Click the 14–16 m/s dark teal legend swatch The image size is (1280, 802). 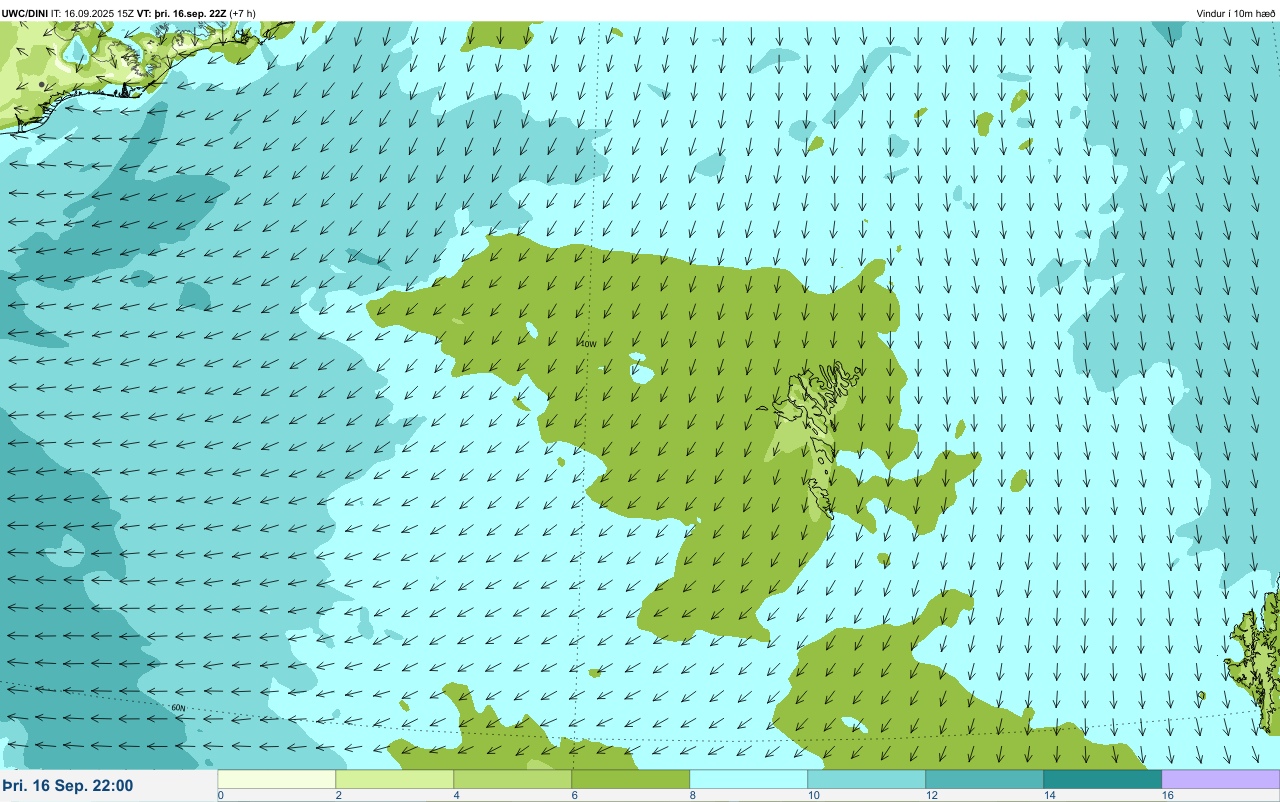coord(1103,779)
